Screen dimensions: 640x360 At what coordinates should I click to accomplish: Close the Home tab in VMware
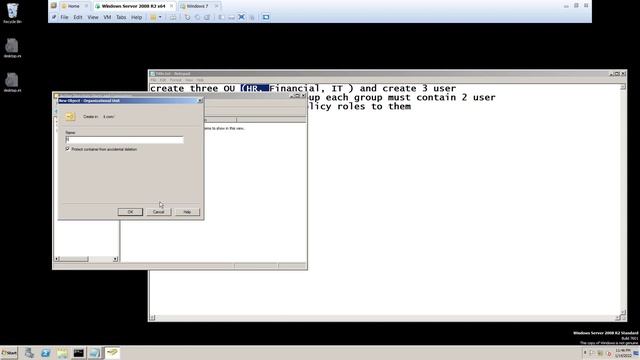click(x=86, y=6)
